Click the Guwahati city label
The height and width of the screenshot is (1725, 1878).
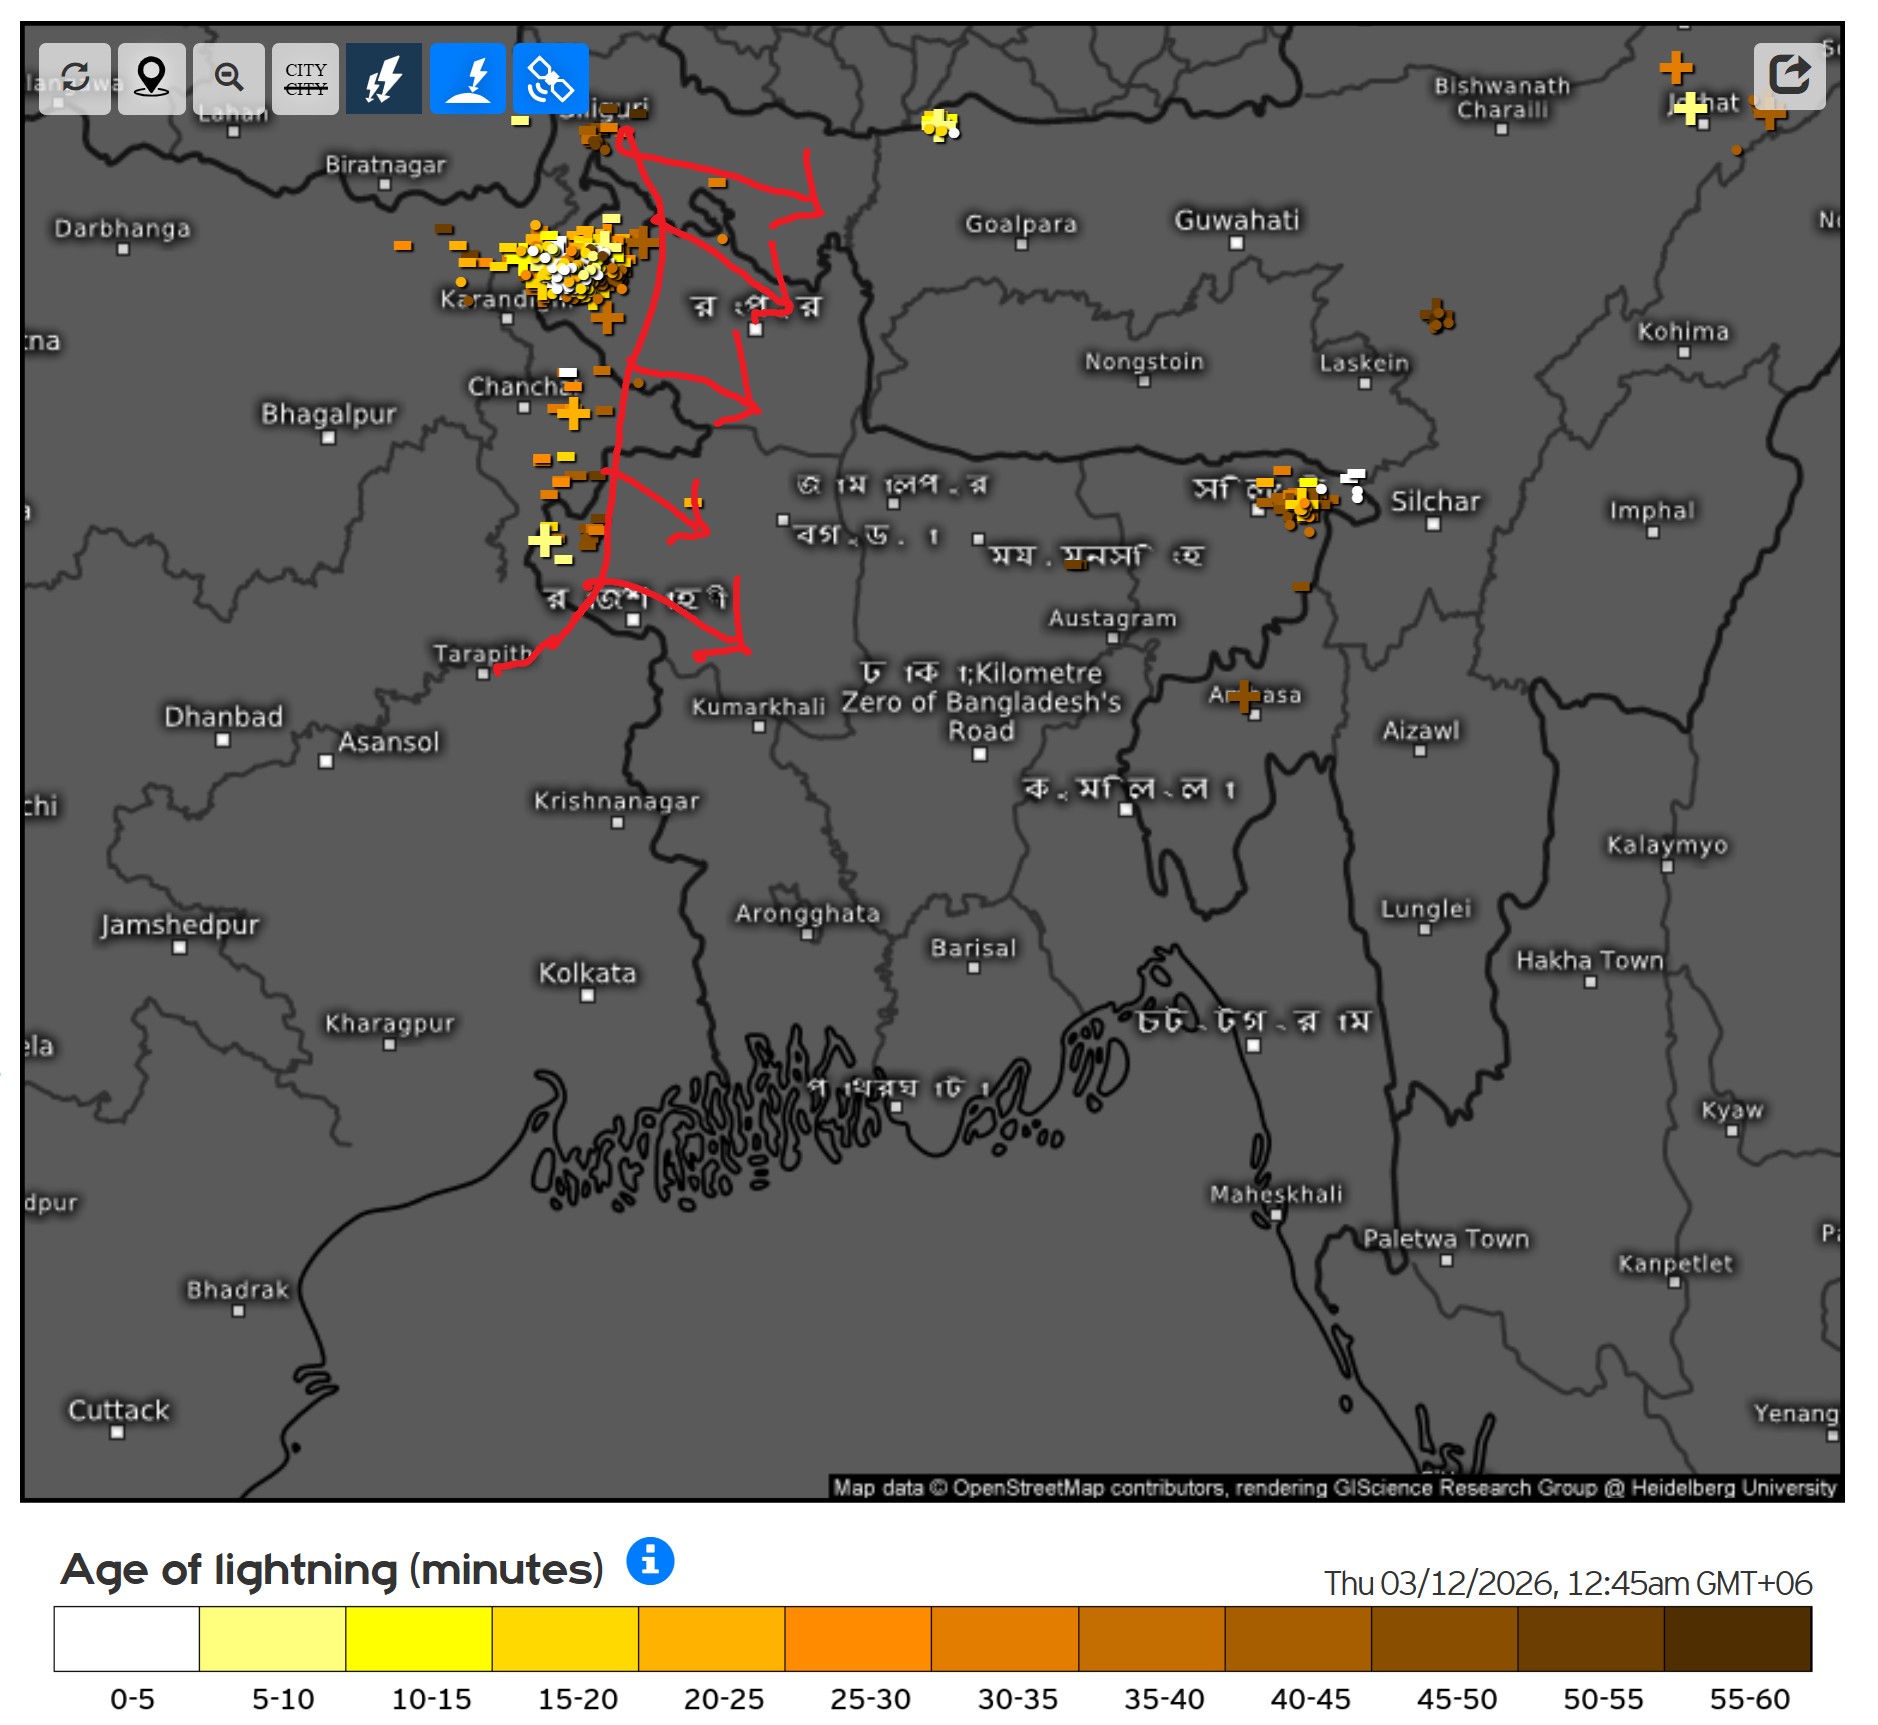1236,220
